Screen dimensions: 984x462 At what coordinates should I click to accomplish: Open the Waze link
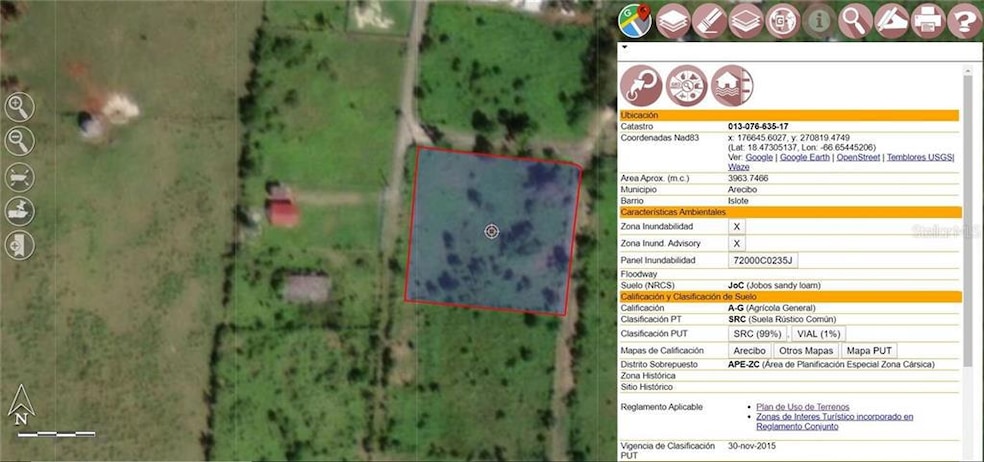point(739,167)
